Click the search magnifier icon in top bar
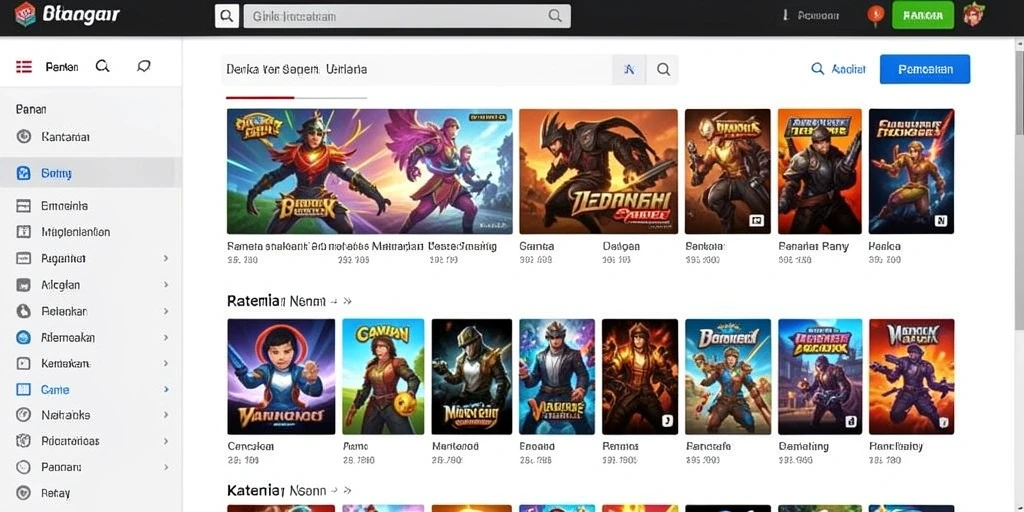Screen dimensions: 1024x512 click(x=227, y=16)
